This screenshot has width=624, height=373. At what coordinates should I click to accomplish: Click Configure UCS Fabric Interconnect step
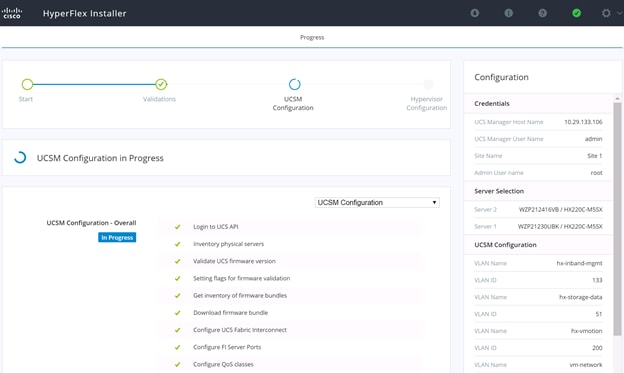pos(240,330)
